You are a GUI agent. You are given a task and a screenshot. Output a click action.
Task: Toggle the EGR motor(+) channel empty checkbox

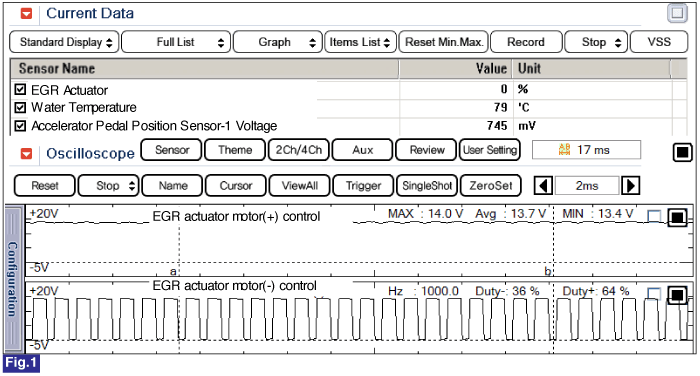(x=654, y=217)
